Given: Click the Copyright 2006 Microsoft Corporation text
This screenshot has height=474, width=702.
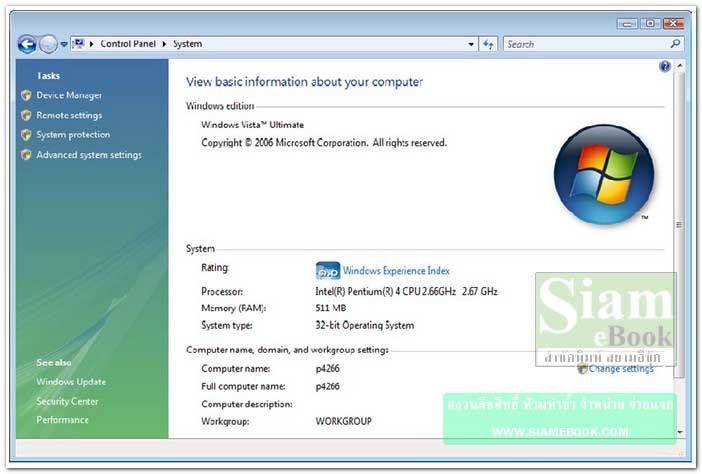Looking at the screenshot, I should coord(324,143).
